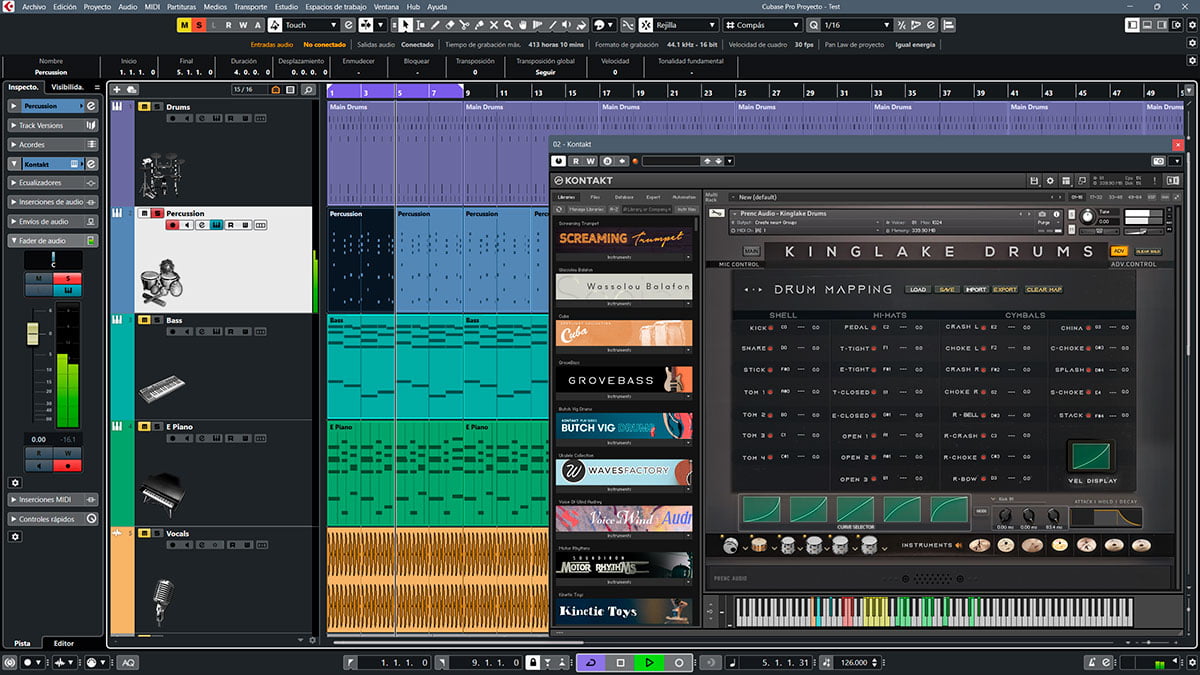This screenshot has width=1200, height=675.
Task: Click LOAD in Drum Mapping
Action: click(x=918, y=289)
